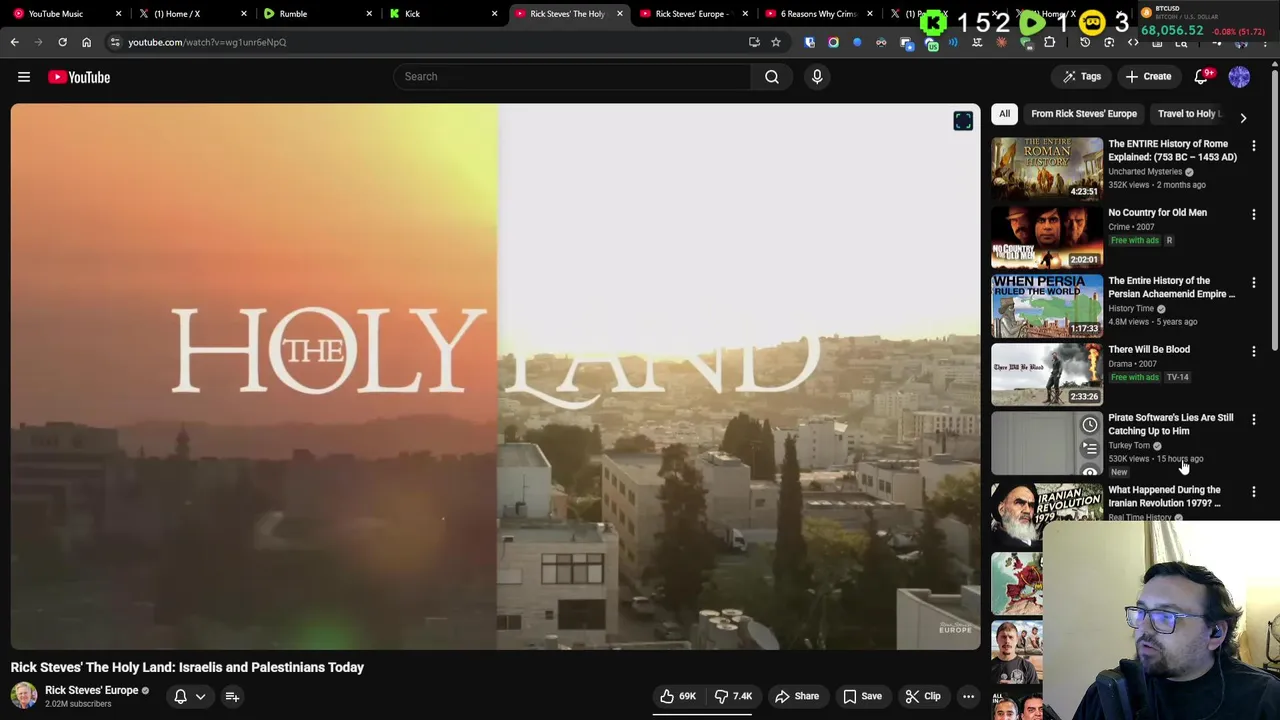Open options for No Country for Old Men
Viewport: 1280px width, 720px height.
(x=1254, y=214)
